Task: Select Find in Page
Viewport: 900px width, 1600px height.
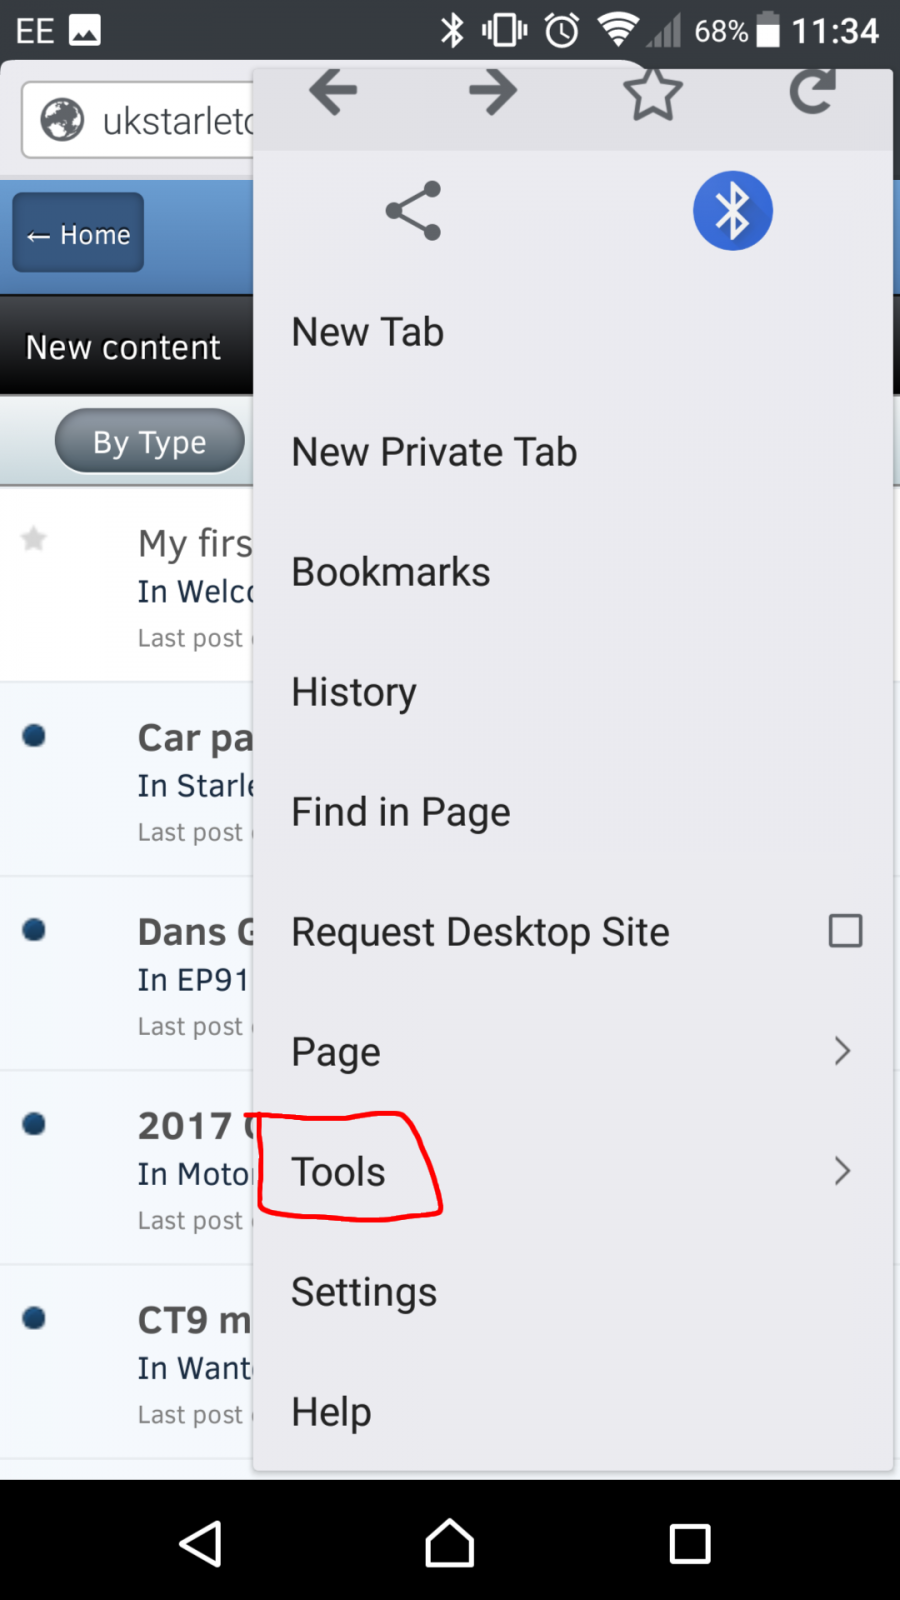Action: point(400,812)
